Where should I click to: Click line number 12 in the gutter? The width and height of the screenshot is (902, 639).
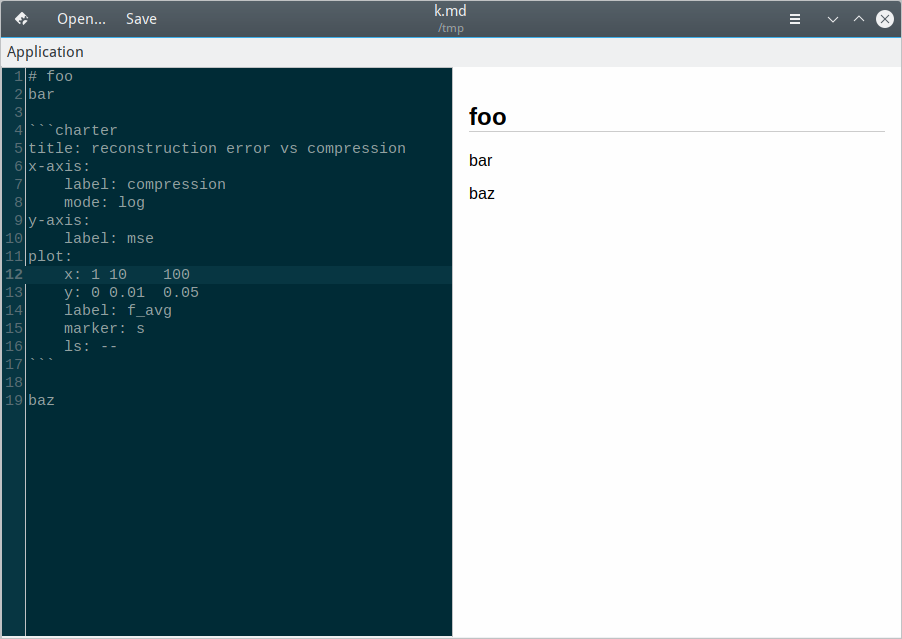tap(14, 274)
